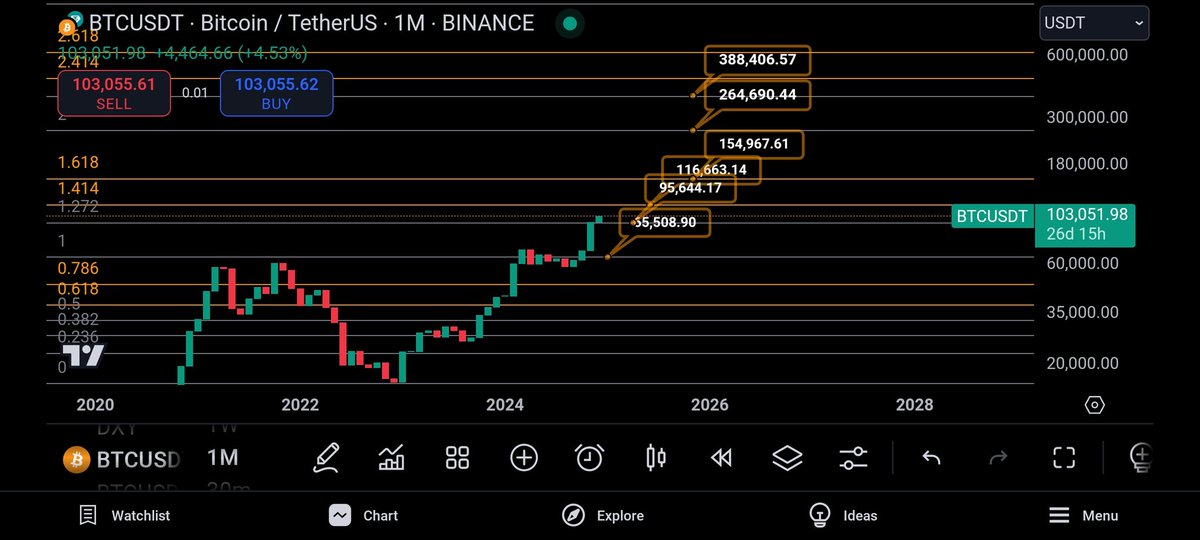Tap the 103,051.98 current price label
This screenshot has width=1200, height=540.
click(1086, 214)
